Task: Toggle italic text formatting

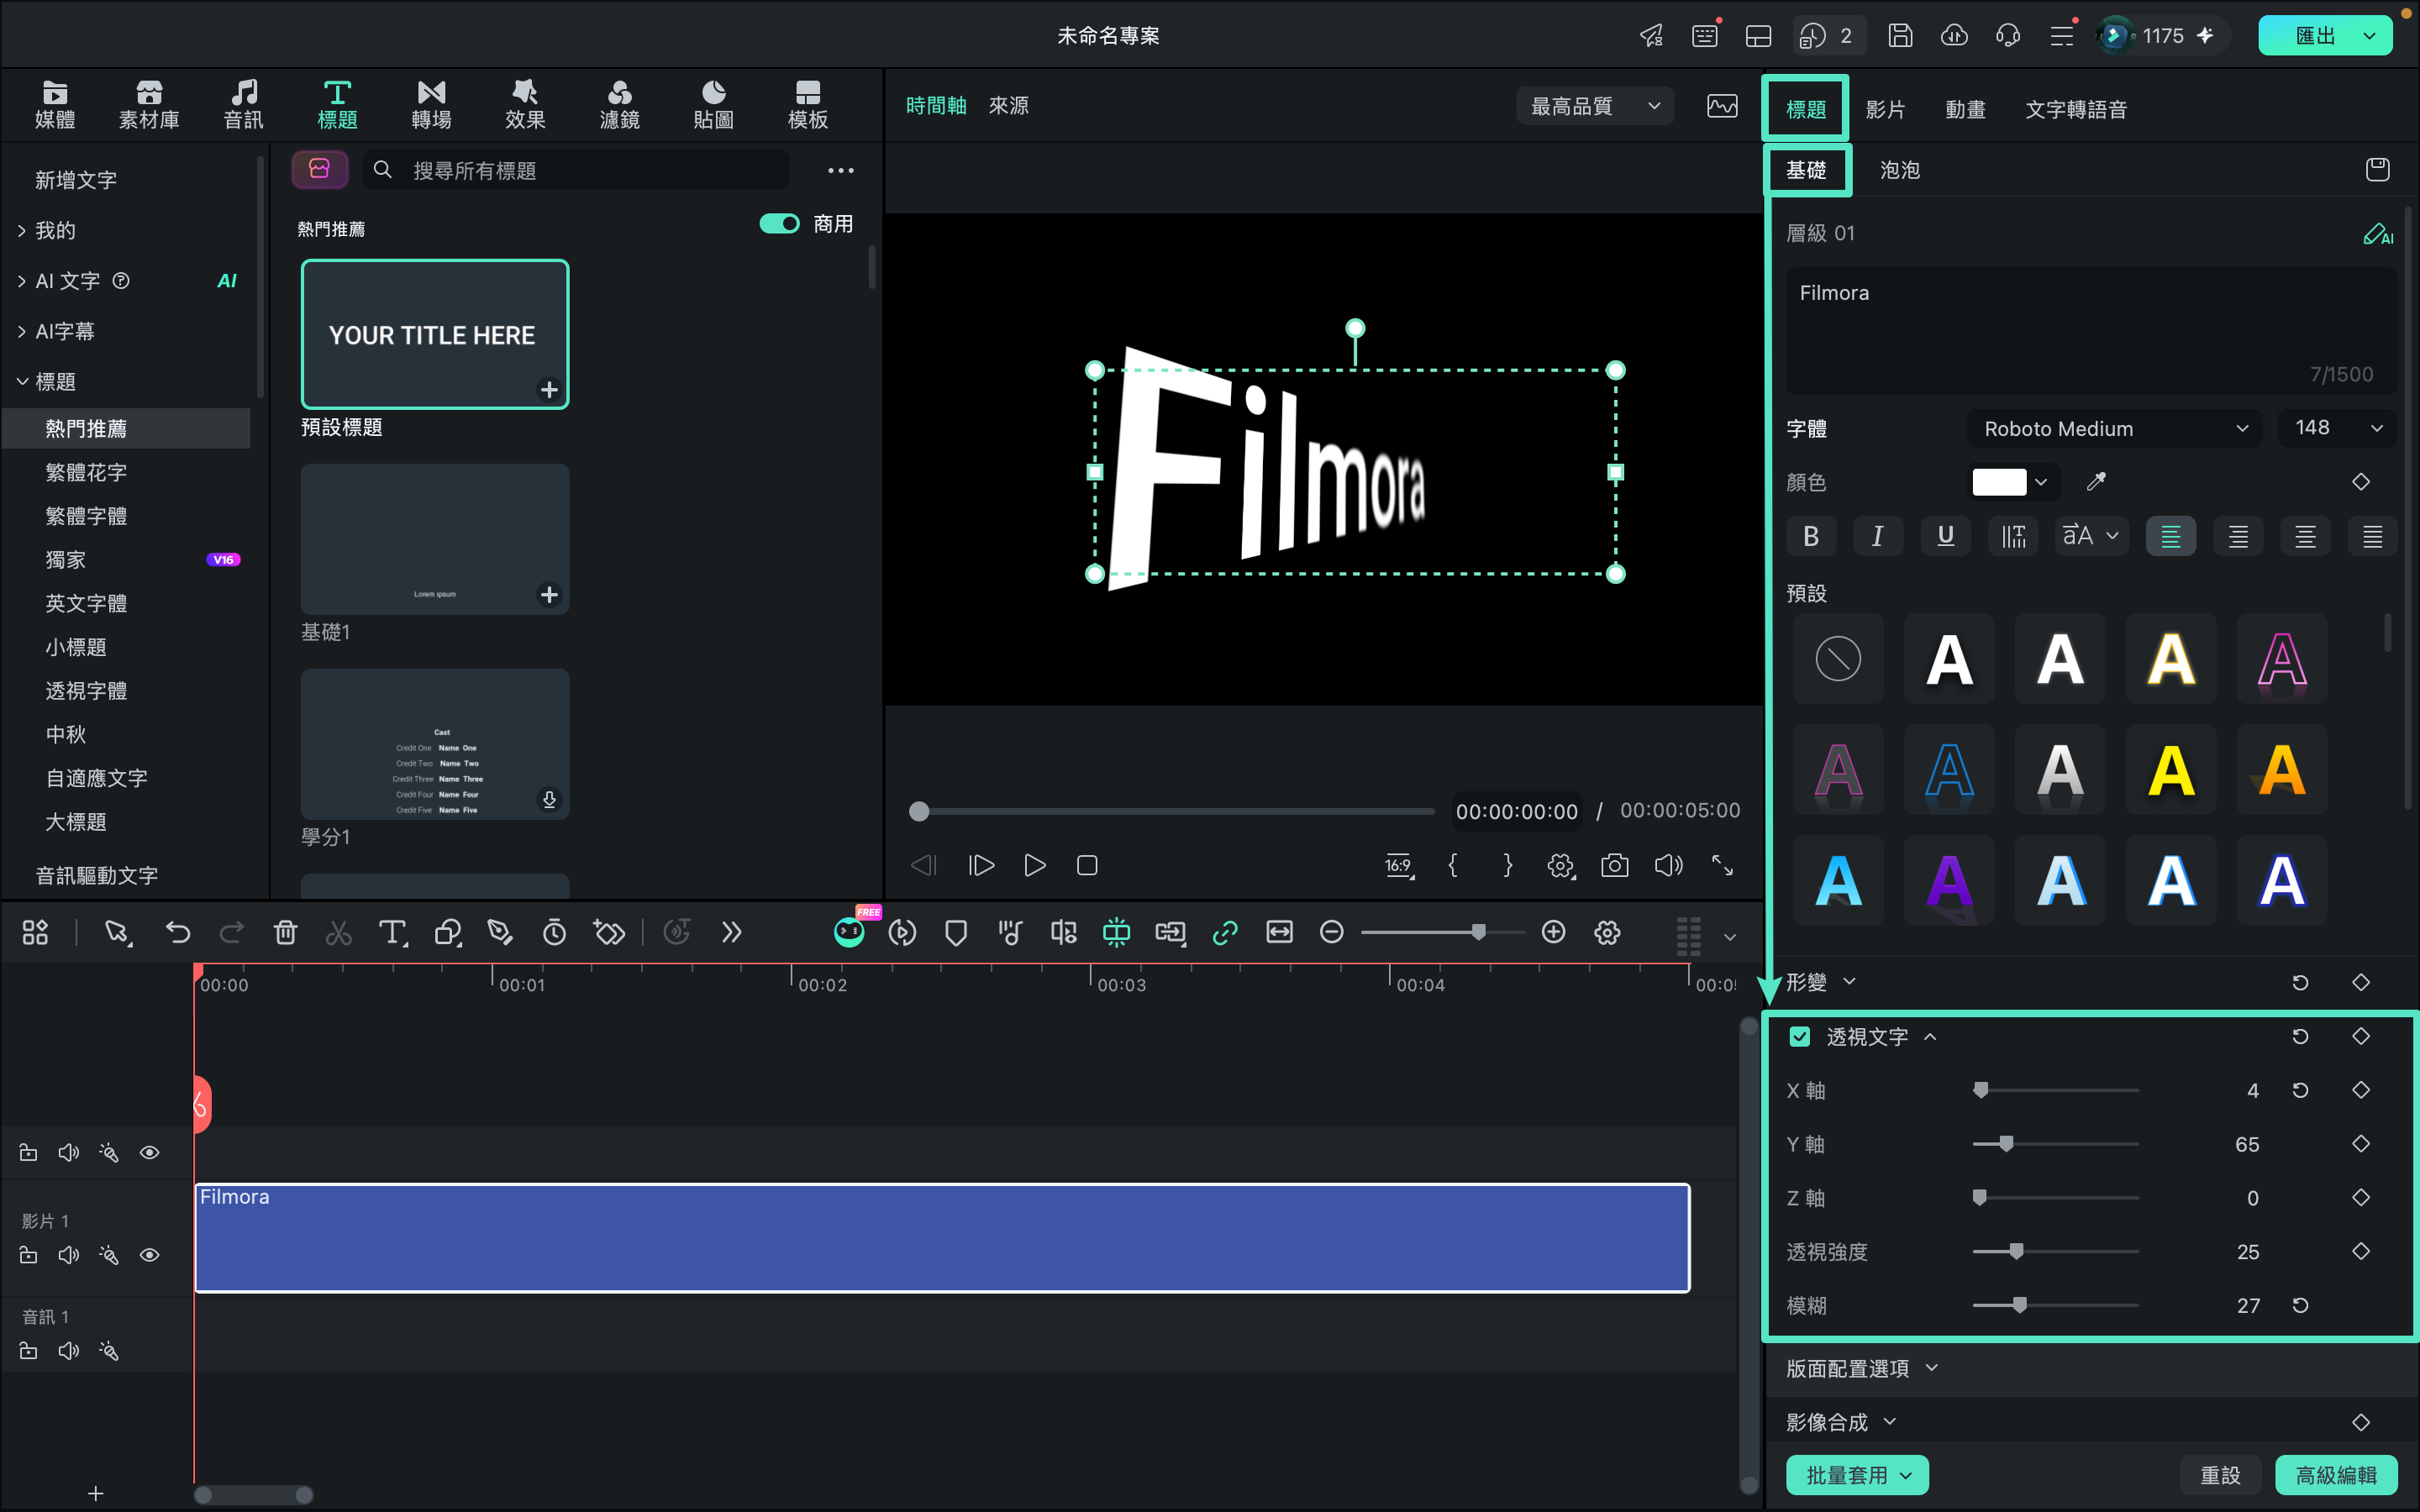Action: click(1877, 536)
